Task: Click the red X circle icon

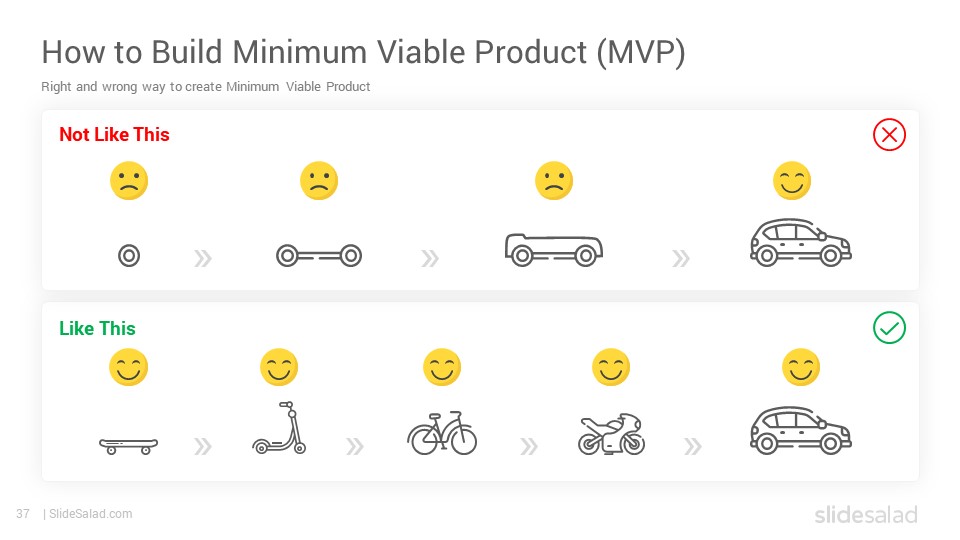Action: tap(889, 135)
